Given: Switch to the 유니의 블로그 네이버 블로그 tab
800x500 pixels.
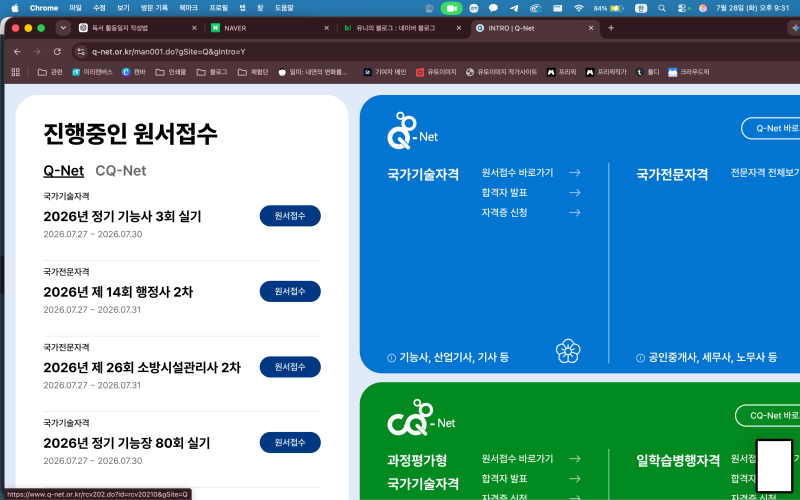Looking at the screenshot, I should tap(401, 28).
